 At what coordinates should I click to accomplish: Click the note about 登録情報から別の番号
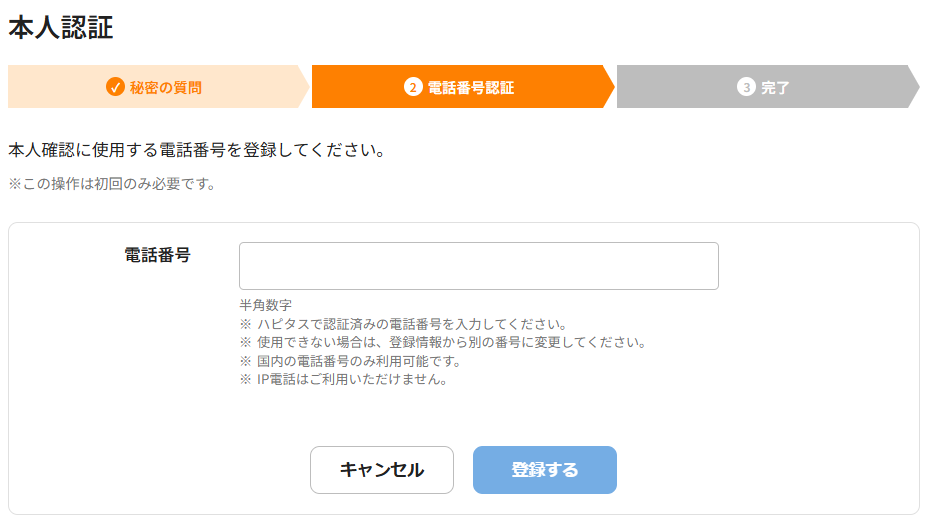442,342
